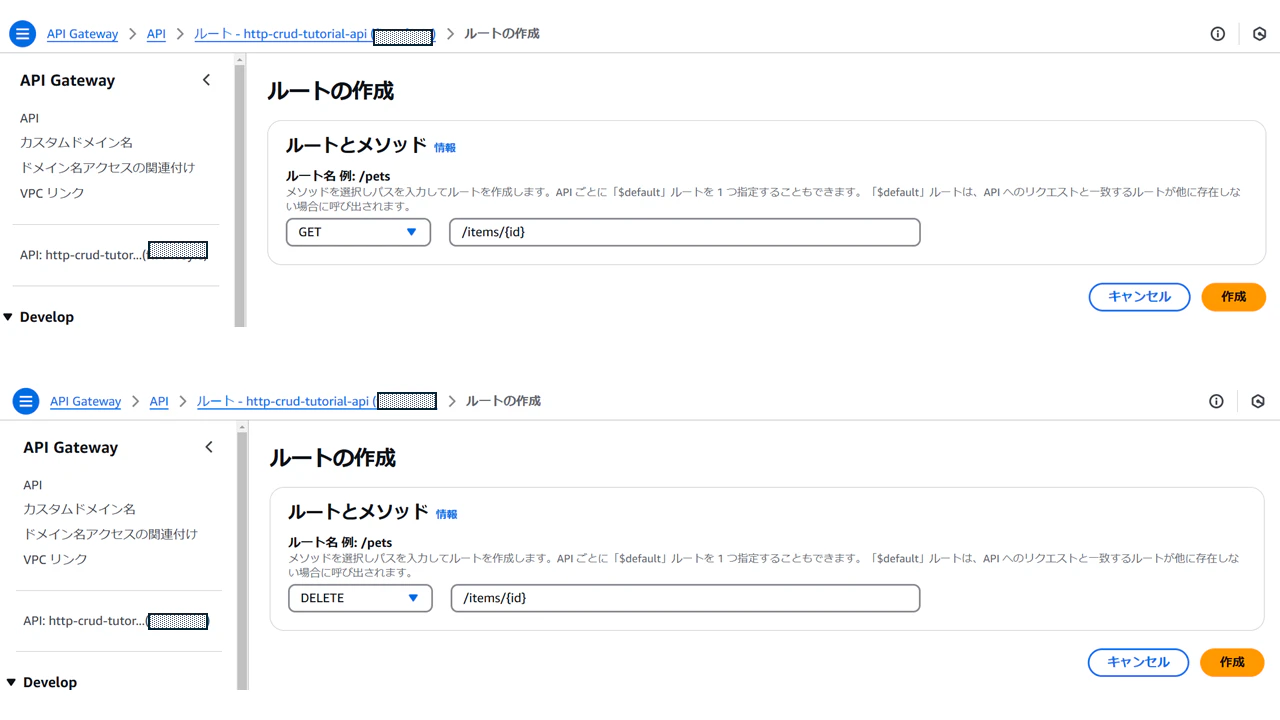Open the 情報 link in DELETE route panel
1280x720 pixels.
(x=447, y=514)
